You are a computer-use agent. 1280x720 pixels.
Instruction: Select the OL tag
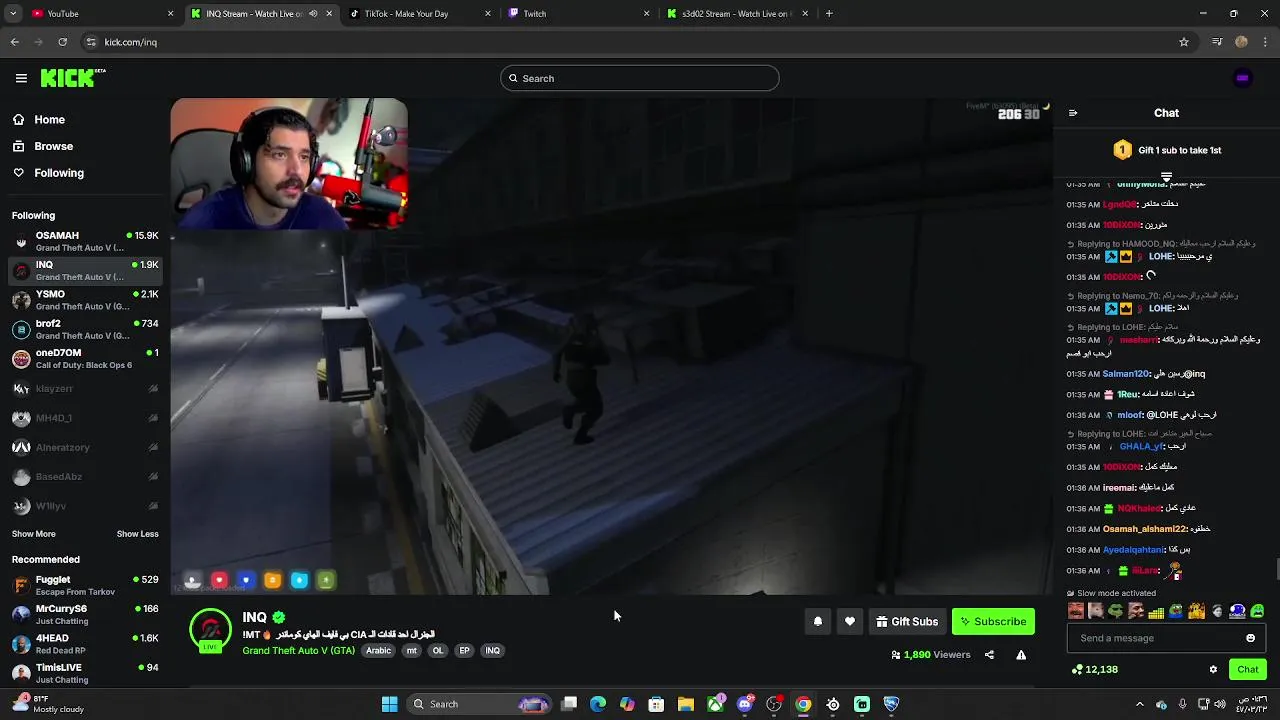pyautogui.click(x=437, y=651)
